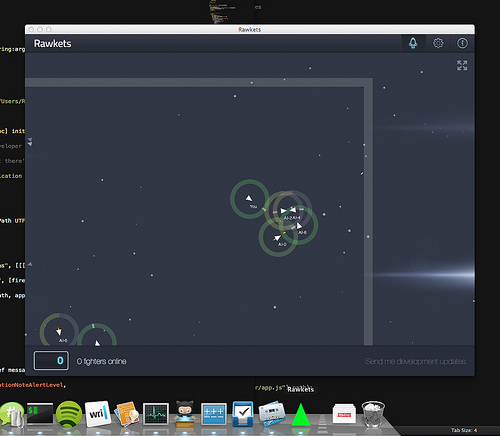Click the score counter box showing 0
The image size is (500, 436).
point(51,361)
